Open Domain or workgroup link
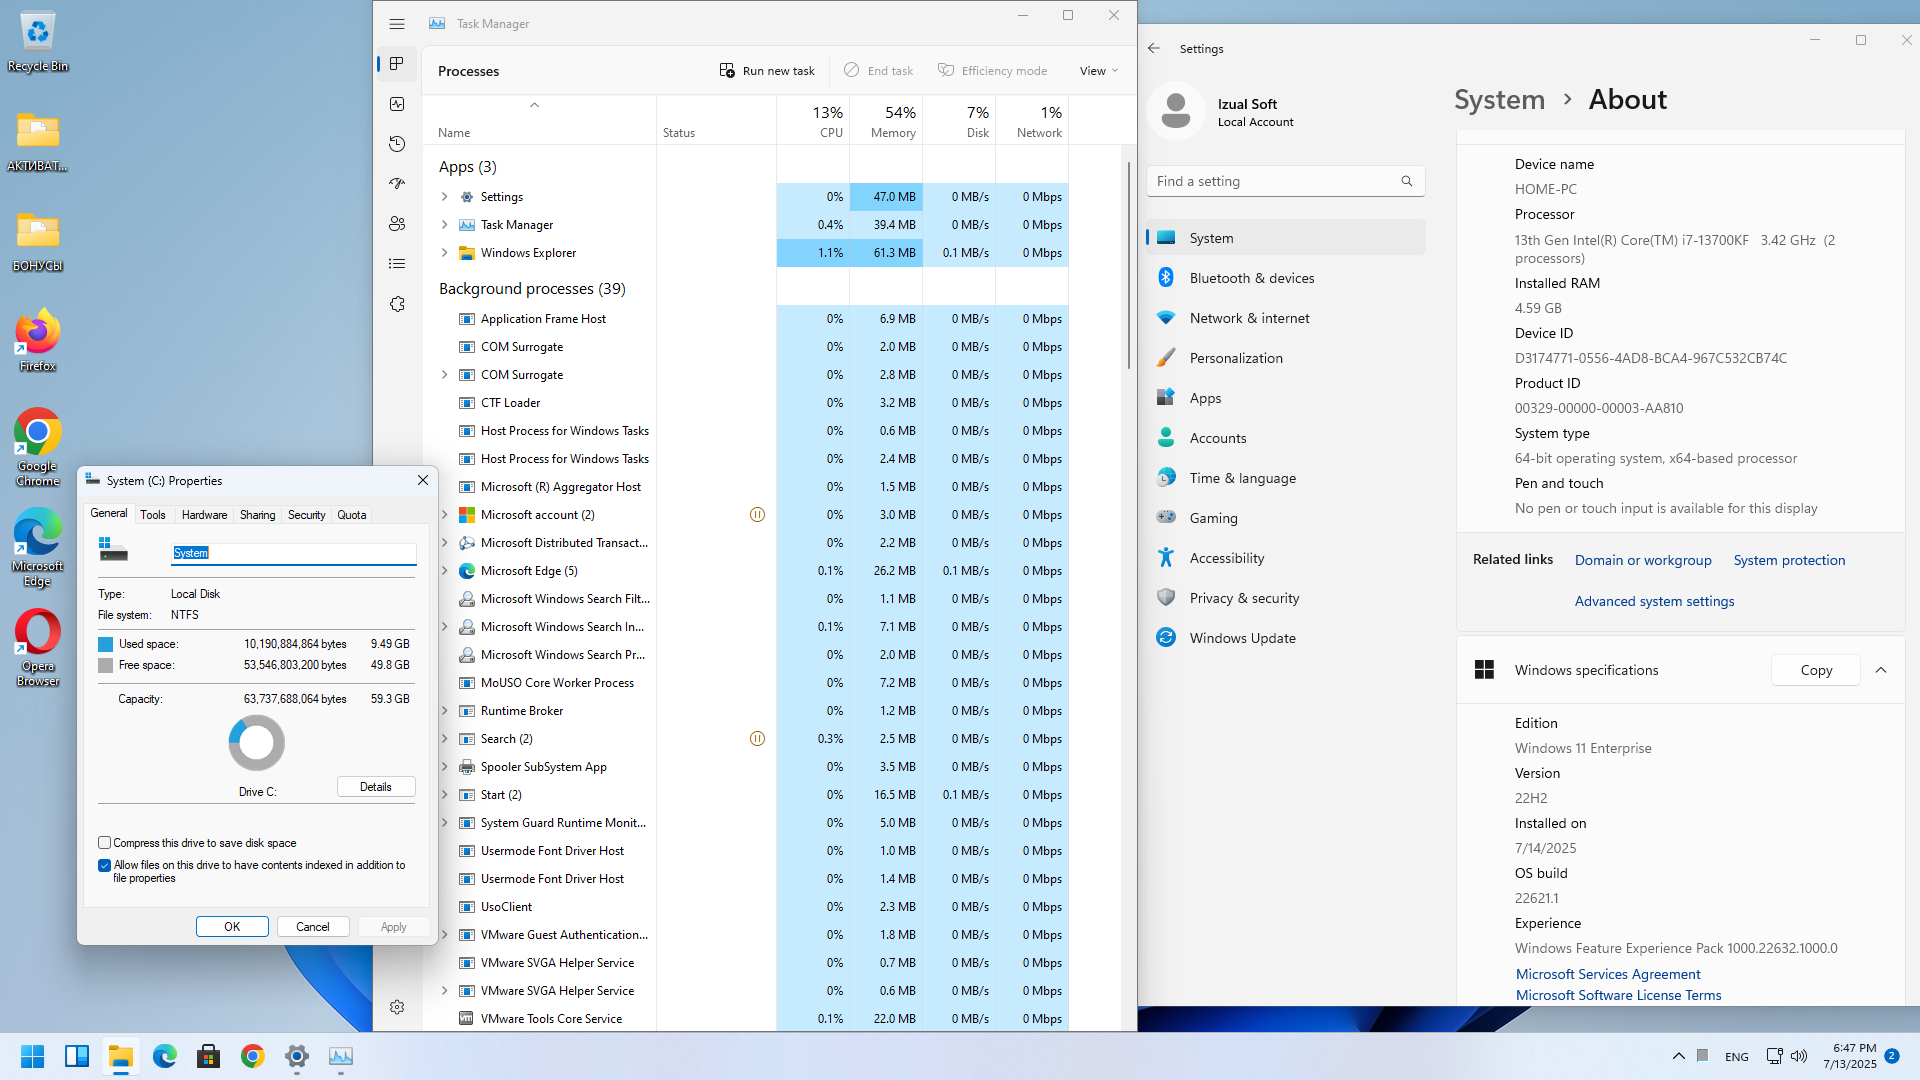 point(1643,560)
